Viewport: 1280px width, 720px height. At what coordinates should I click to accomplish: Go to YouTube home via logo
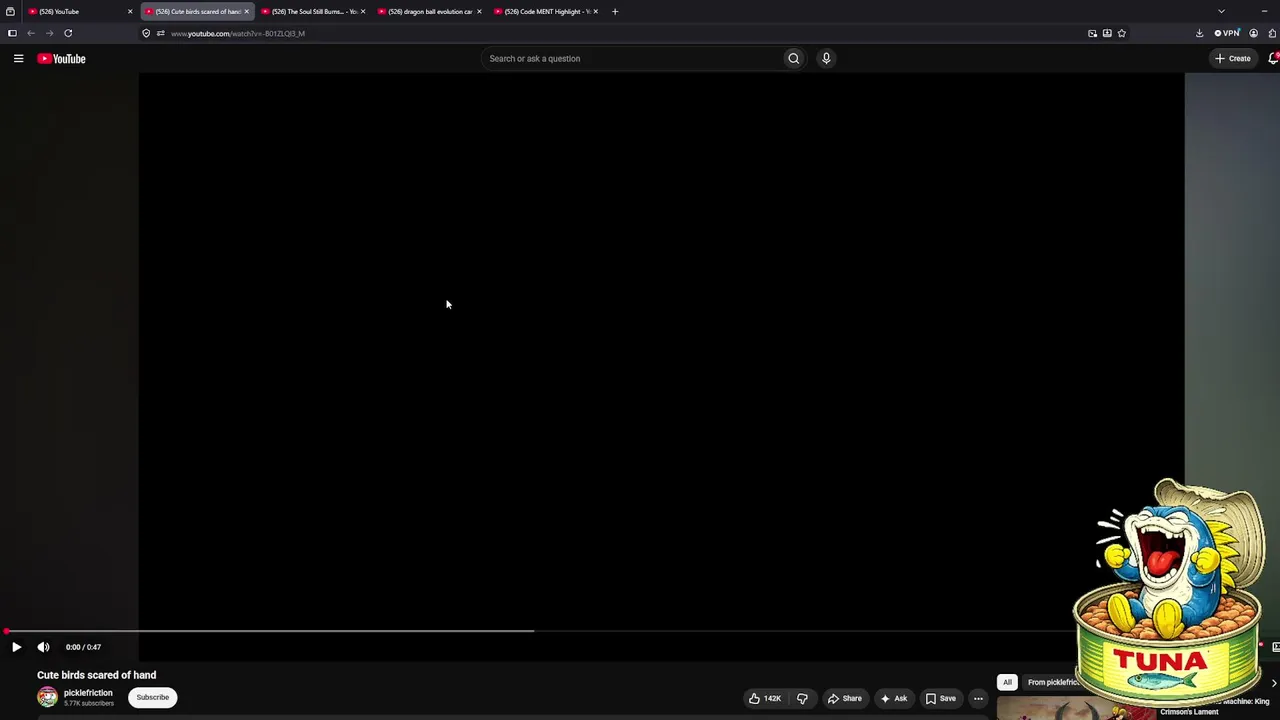tap(62, 59)
